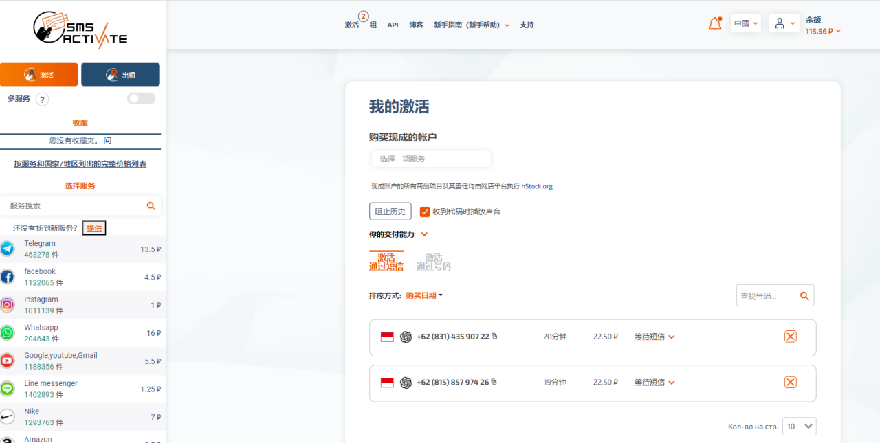
Task: Uncheck the sound-on-code-received checkbox
Action: pyautogui.click(x=425, y=212)
